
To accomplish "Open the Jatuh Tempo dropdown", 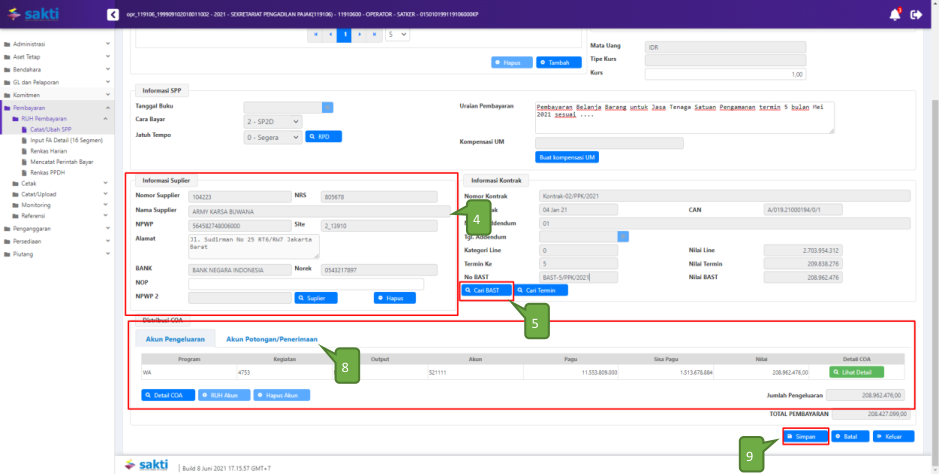I will tap(272, 136).
